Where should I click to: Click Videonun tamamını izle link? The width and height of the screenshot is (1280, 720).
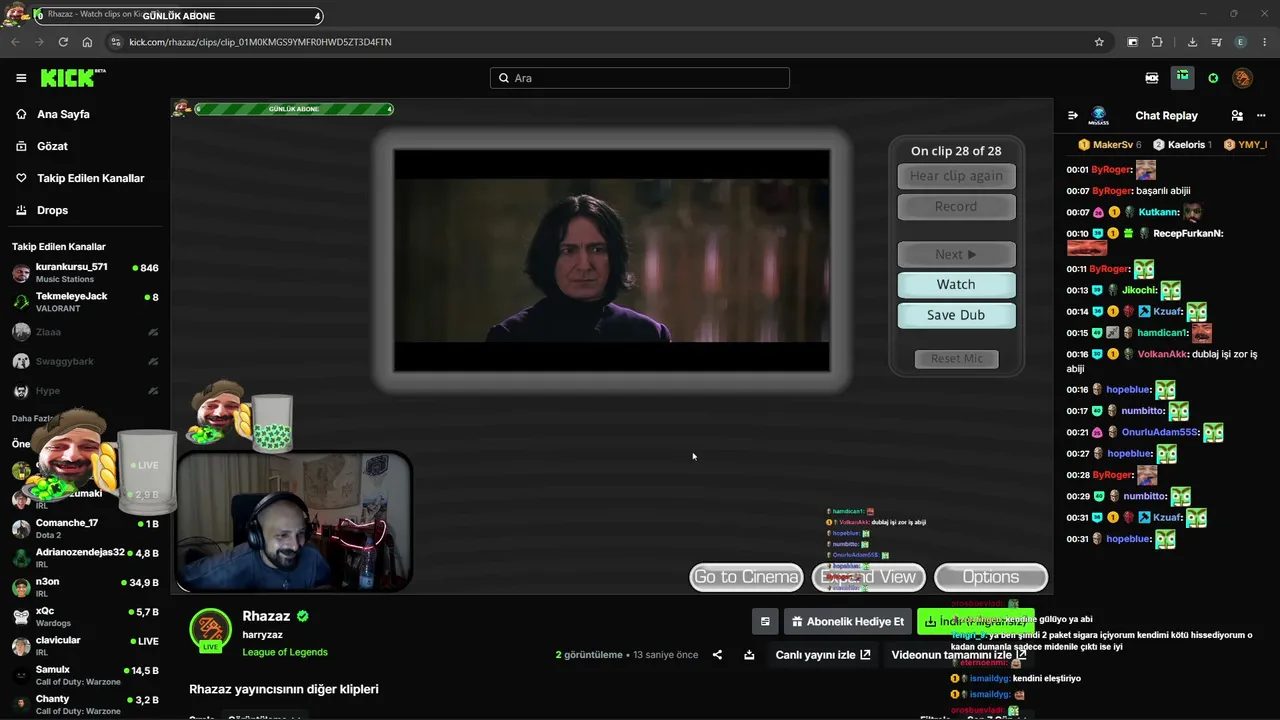[x=959, y=655]
